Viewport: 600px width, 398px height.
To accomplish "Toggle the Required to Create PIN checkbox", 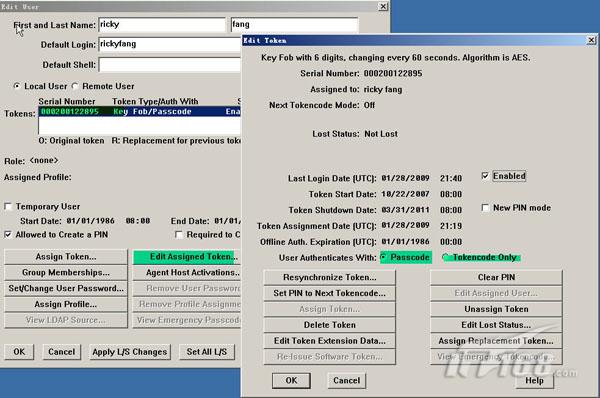I will coord(178,235).
